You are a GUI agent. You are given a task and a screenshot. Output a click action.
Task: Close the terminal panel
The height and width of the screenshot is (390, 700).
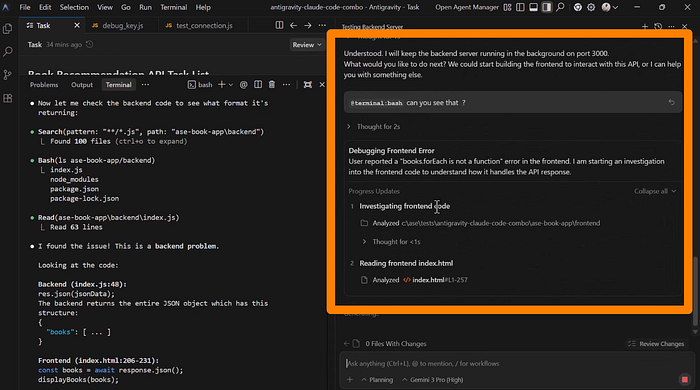[322, 85]
